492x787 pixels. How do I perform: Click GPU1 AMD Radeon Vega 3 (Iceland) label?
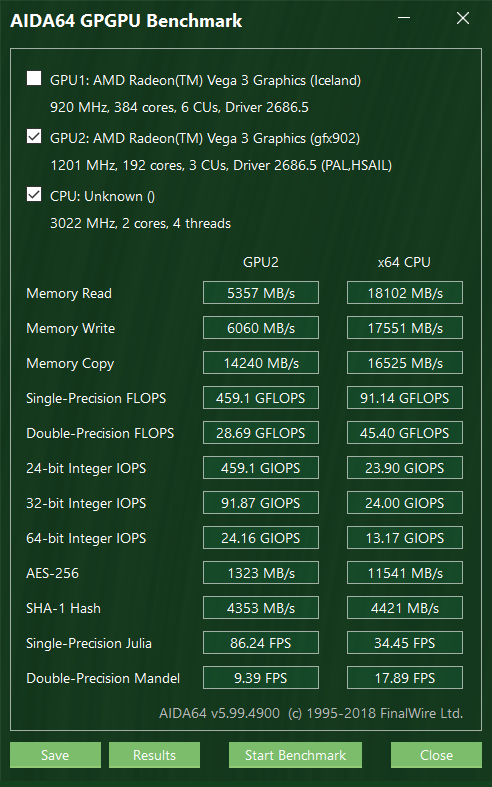click(205, 80)
